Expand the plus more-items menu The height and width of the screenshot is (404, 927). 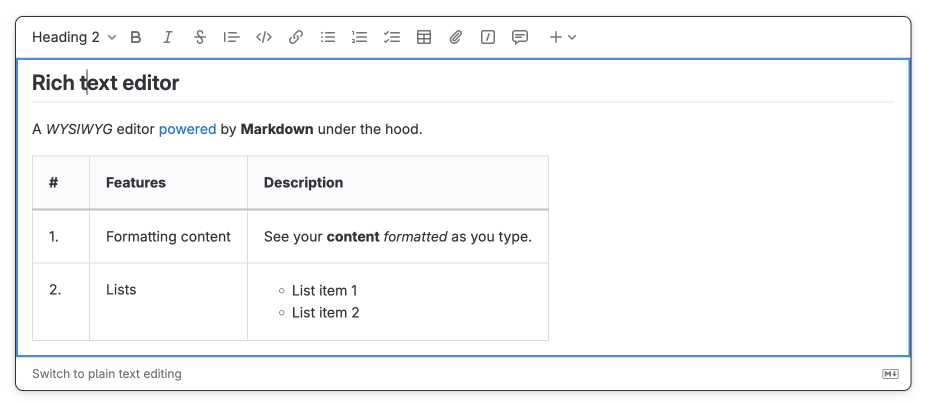562,38
